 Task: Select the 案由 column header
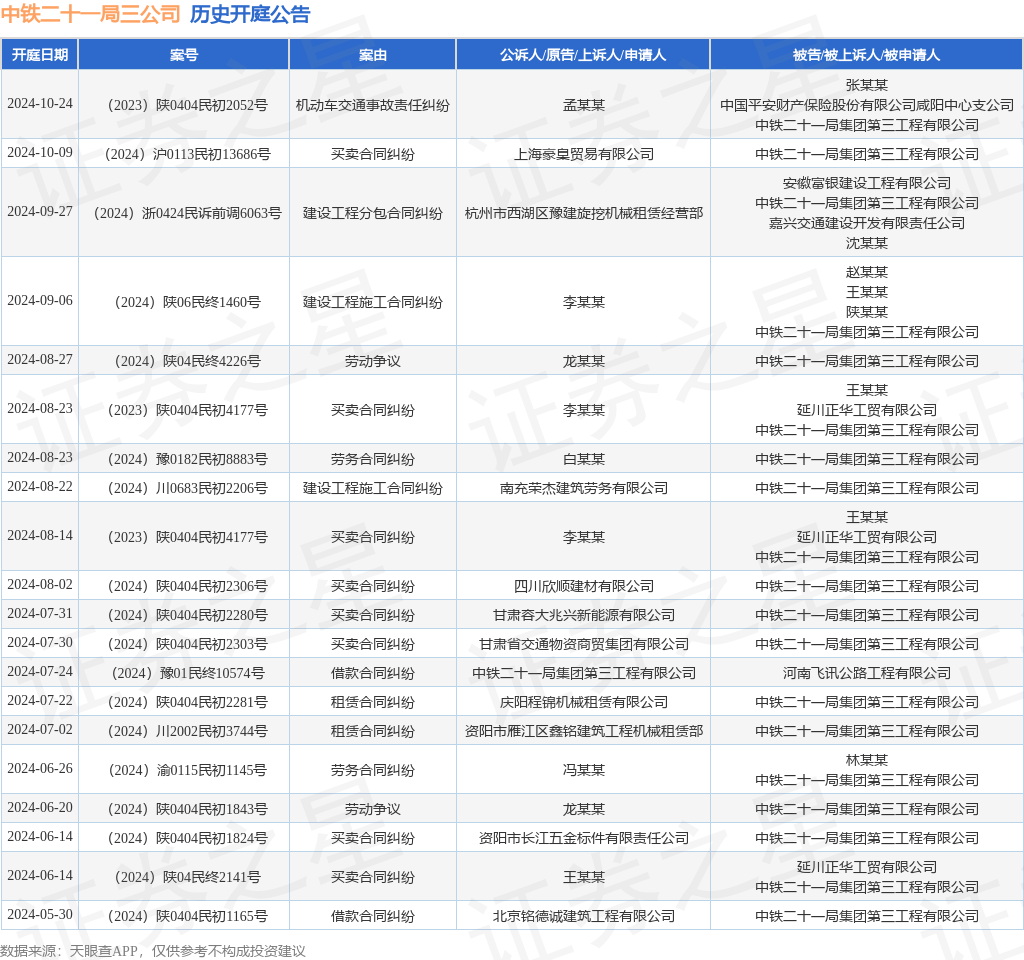[373, 55]
